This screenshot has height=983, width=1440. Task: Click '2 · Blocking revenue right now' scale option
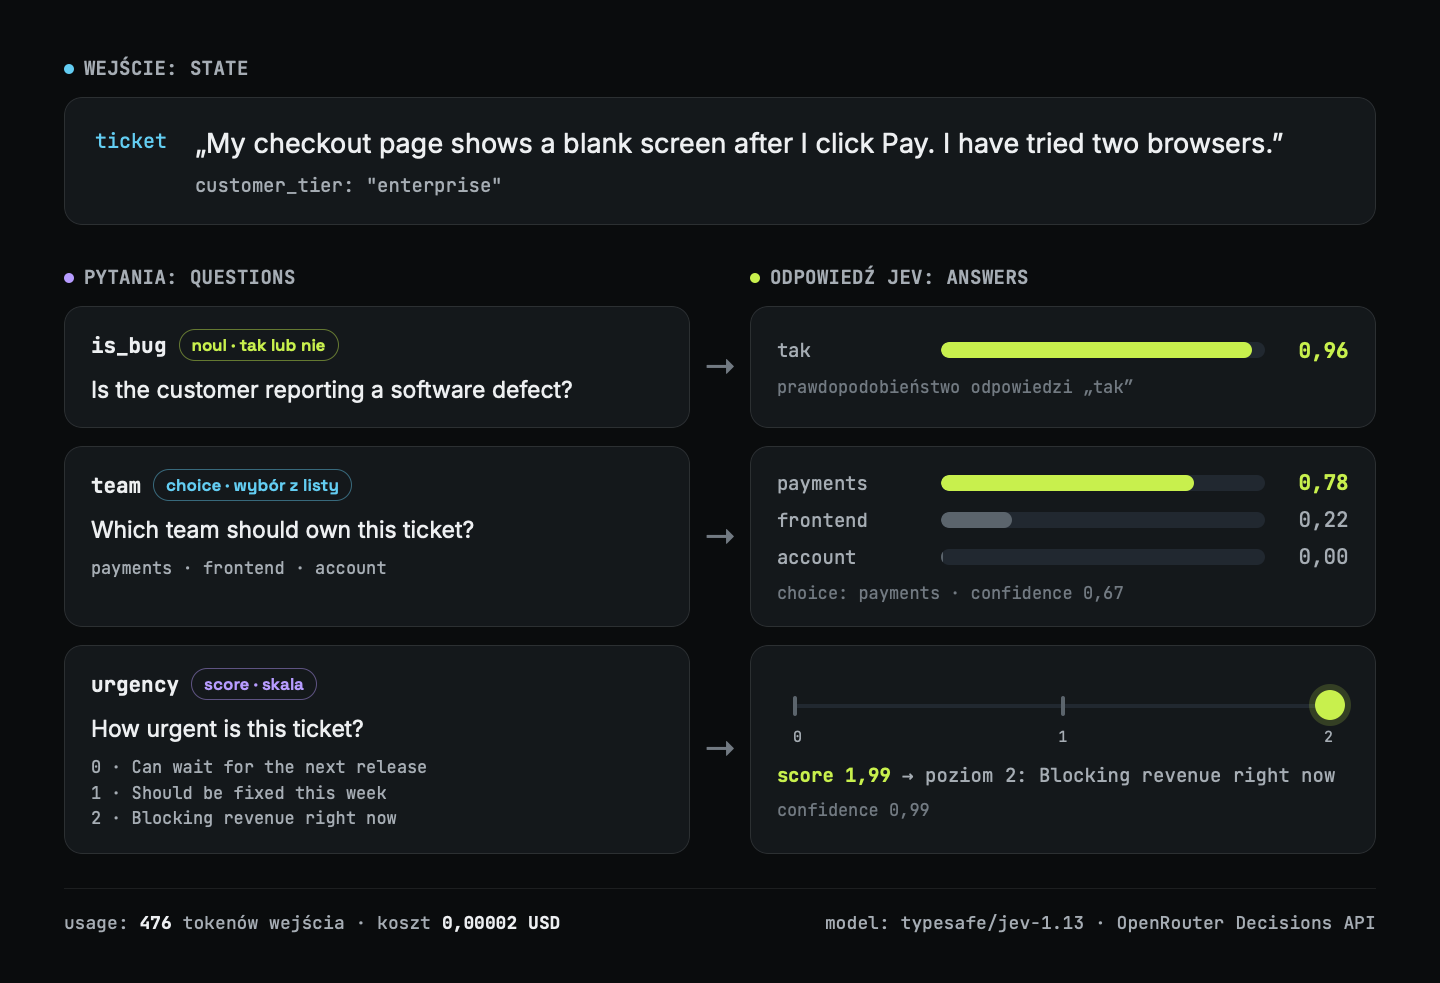(x=243, y=818)
